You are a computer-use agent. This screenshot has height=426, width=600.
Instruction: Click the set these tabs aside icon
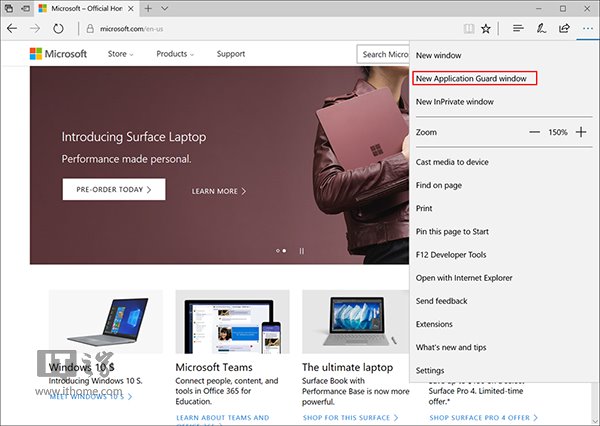26,8
